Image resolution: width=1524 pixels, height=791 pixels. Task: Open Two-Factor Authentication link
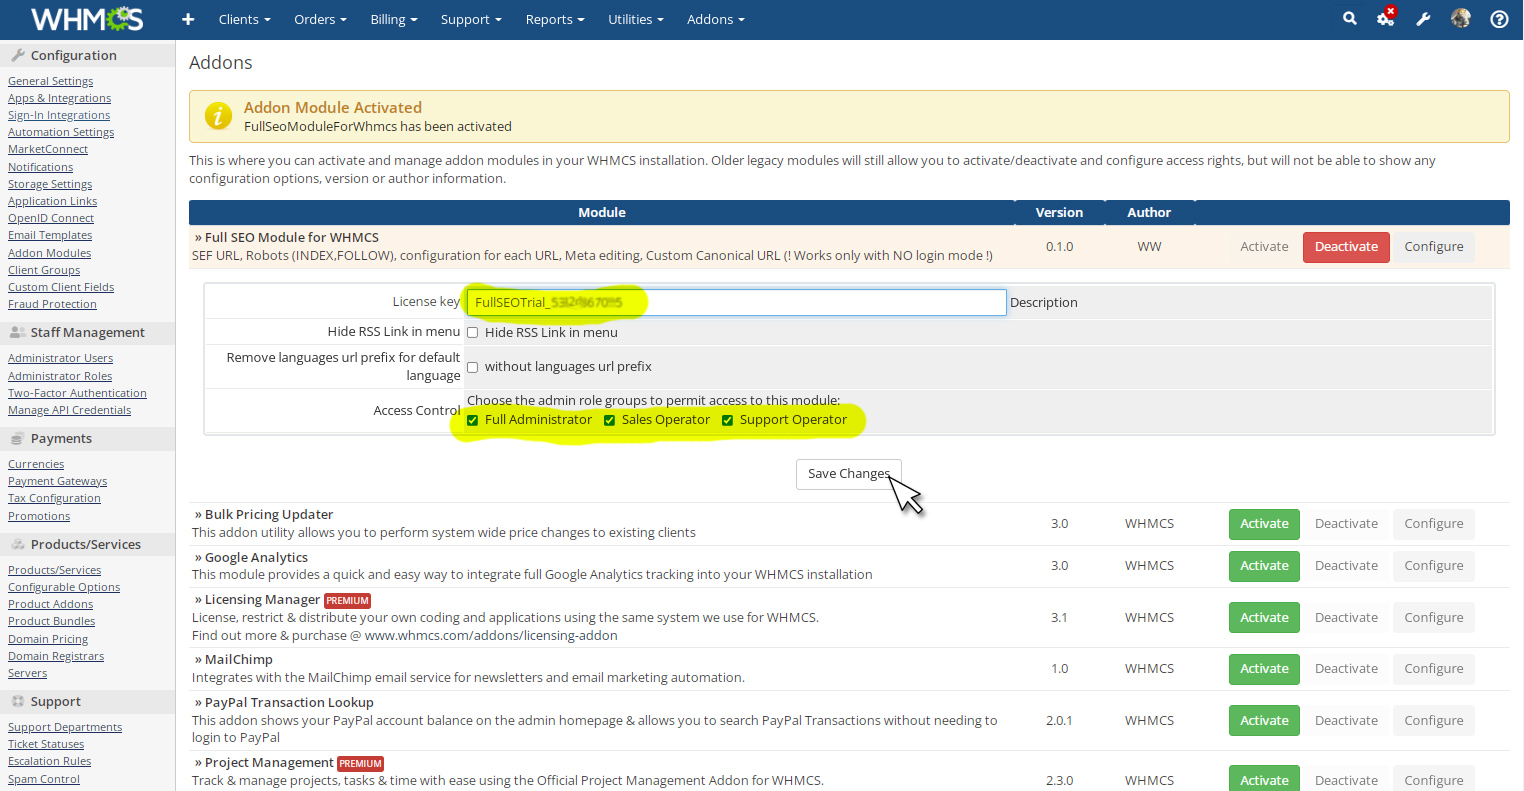tap(77, 393)
